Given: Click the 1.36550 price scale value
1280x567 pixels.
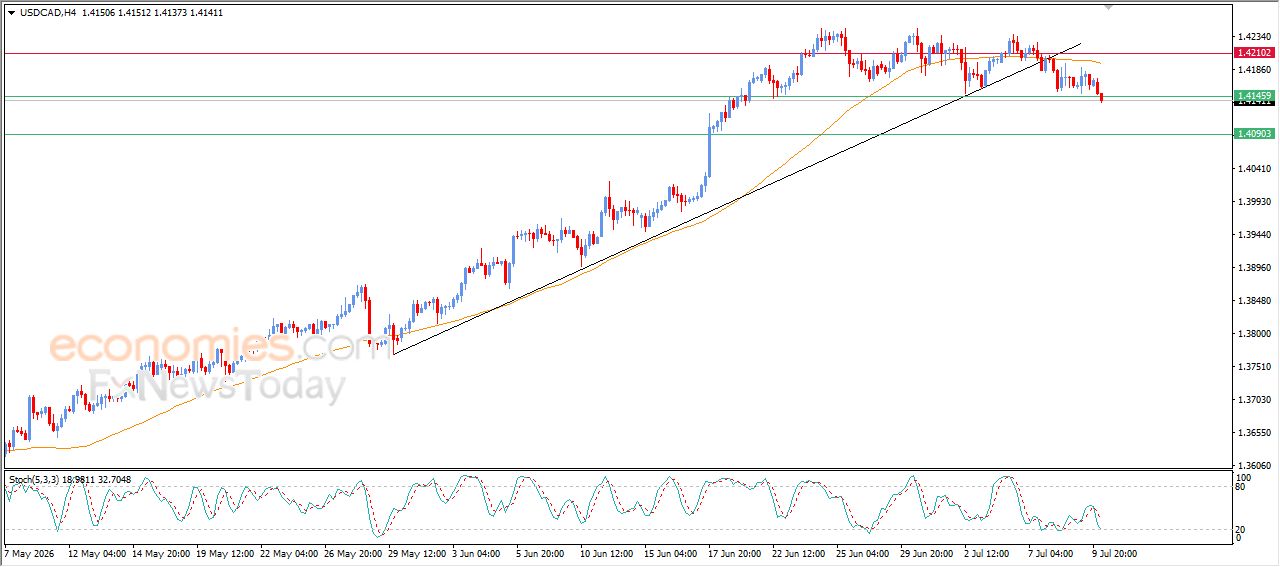Looking at the screenshot, I should [1253, 432].
